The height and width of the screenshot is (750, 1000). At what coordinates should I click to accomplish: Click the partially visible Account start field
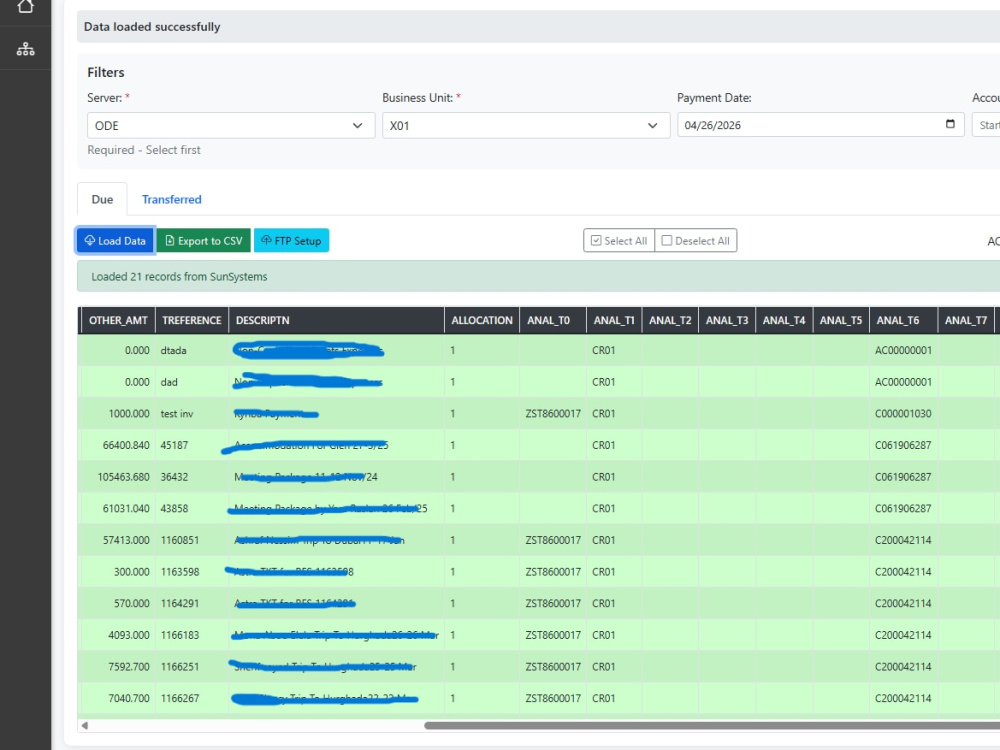[x=986, y=125]
